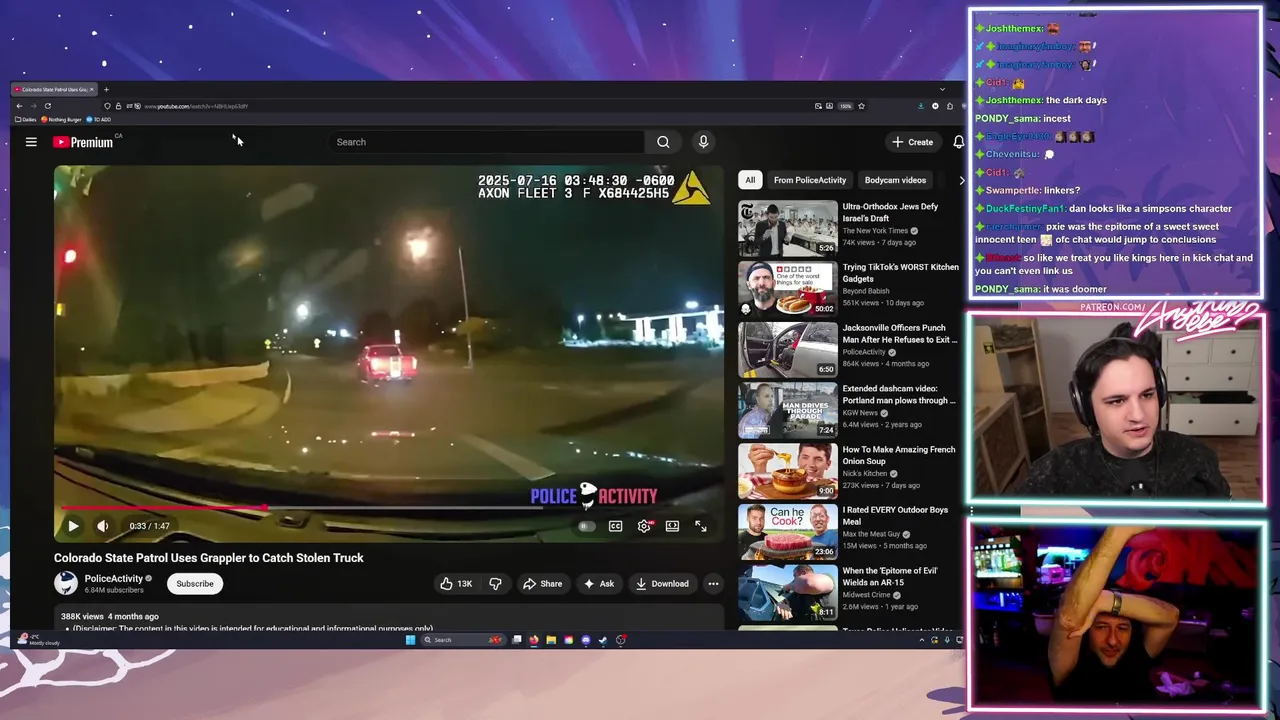
Task: Open more actions three-dot menu
Action: [713, 584]
